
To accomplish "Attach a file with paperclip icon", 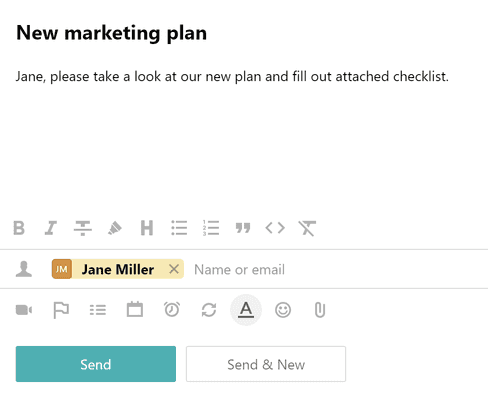I will tap(320, 310).
